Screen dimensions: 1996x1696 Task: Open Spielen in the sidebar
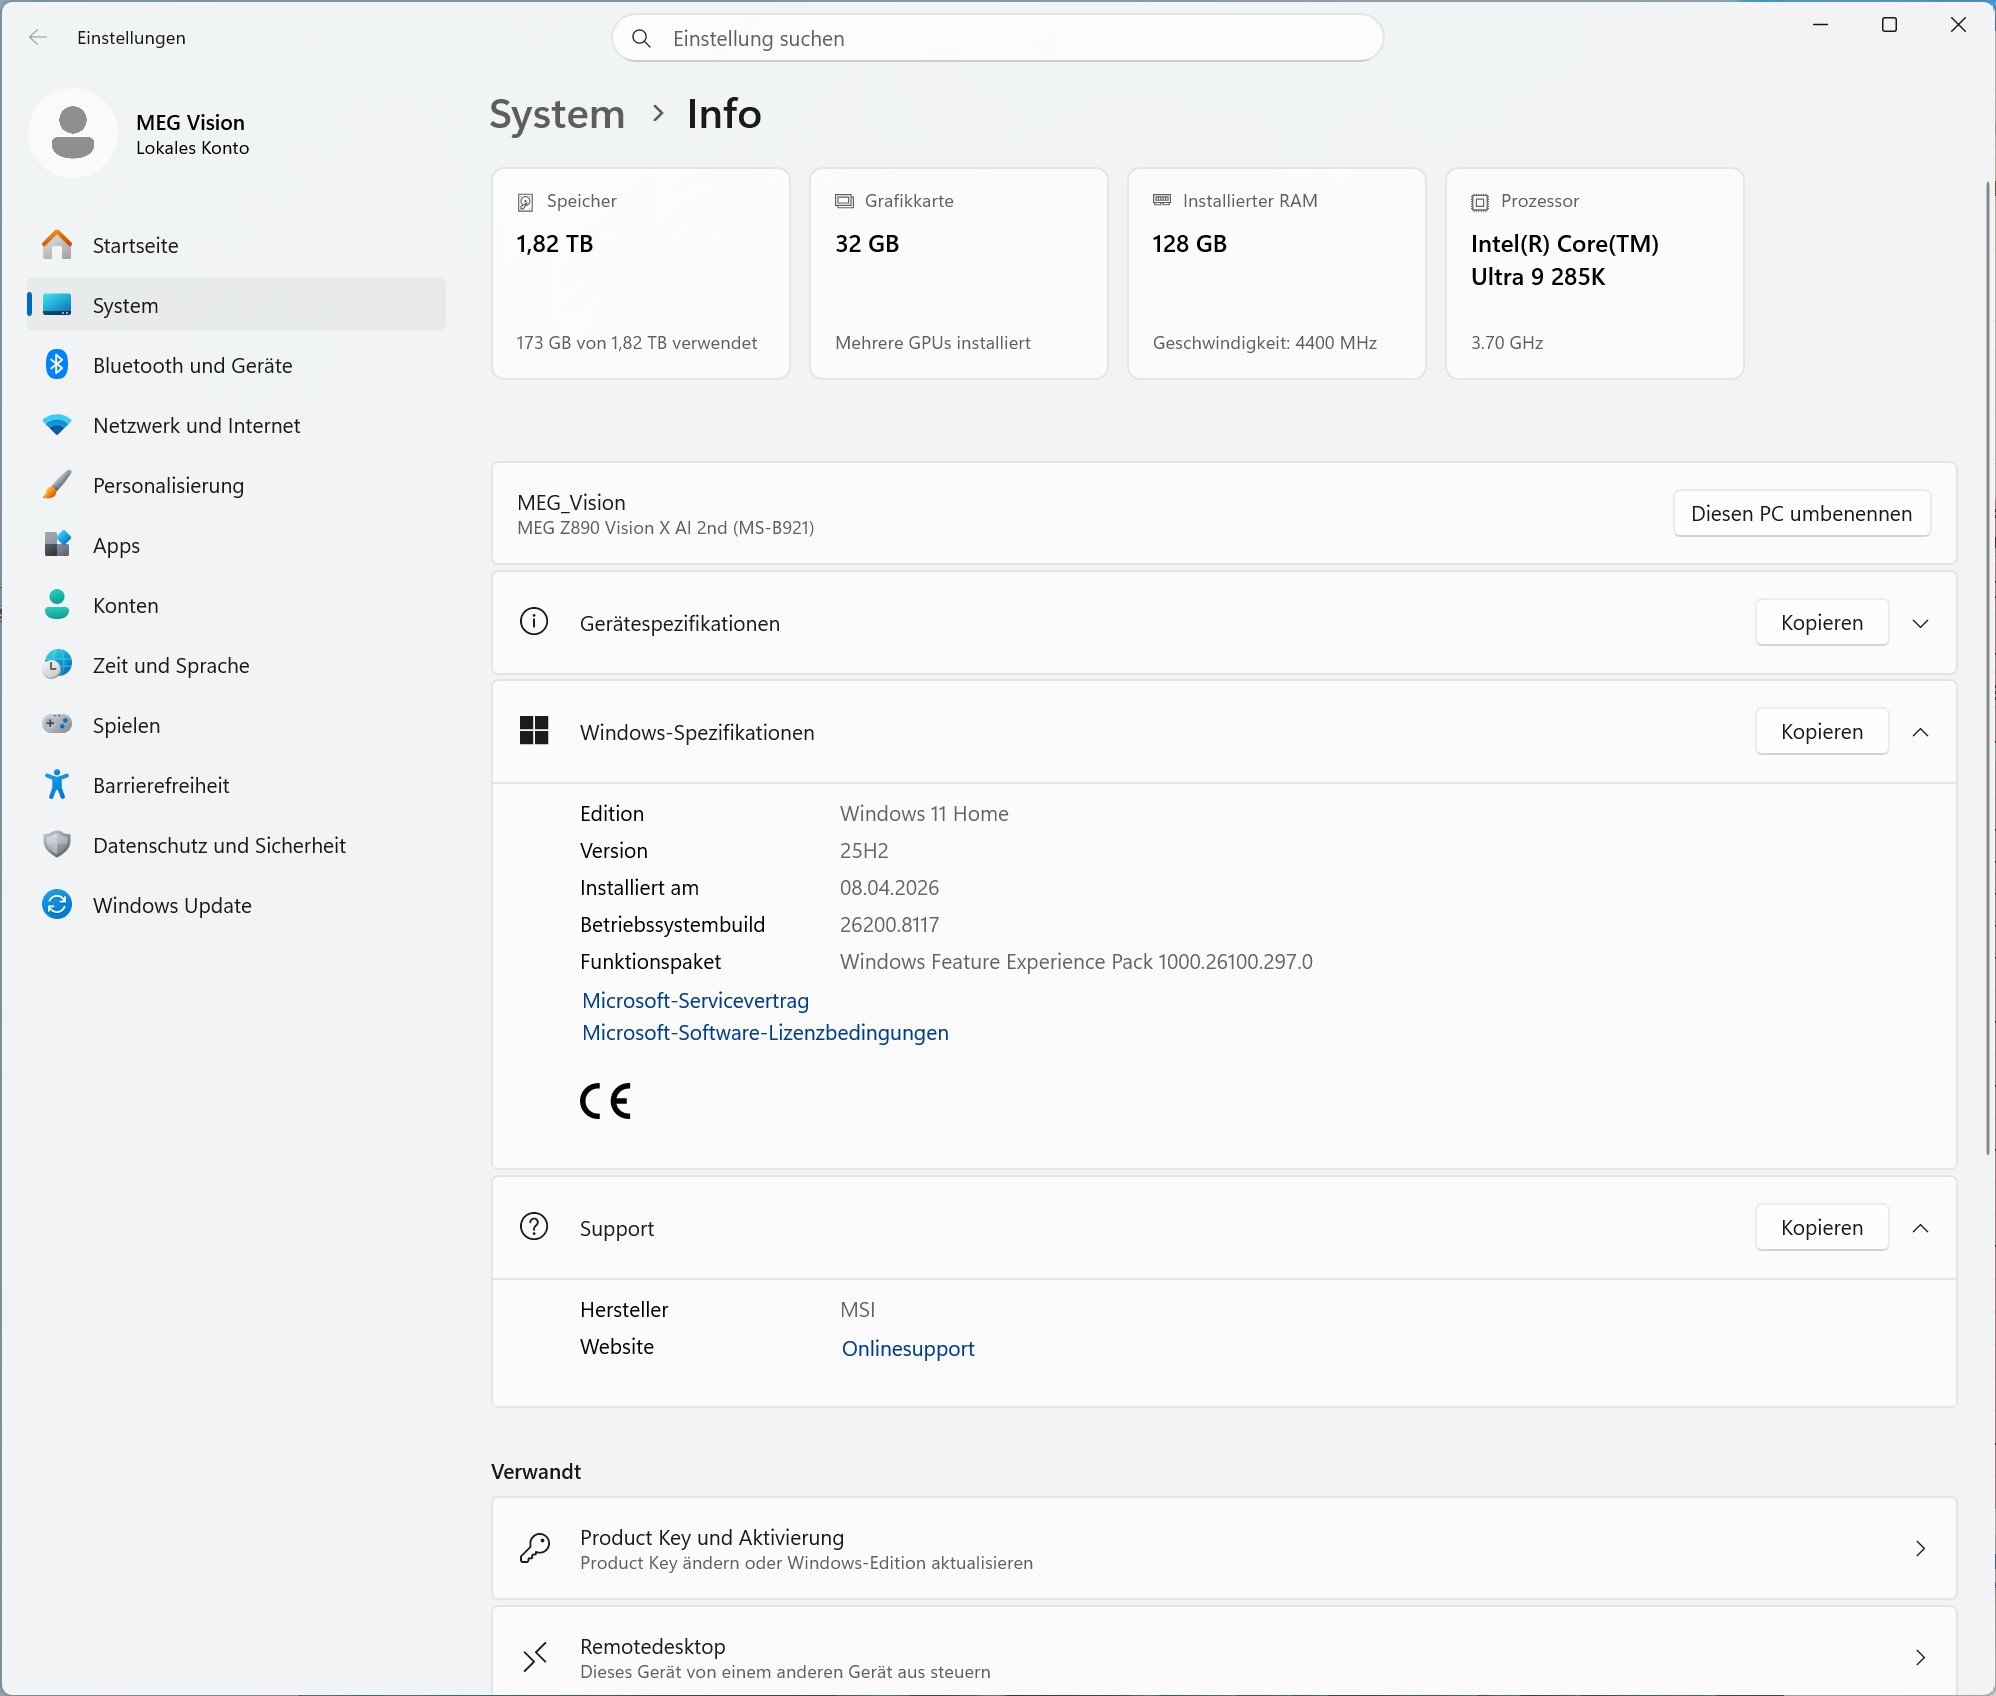pos(236,725)
